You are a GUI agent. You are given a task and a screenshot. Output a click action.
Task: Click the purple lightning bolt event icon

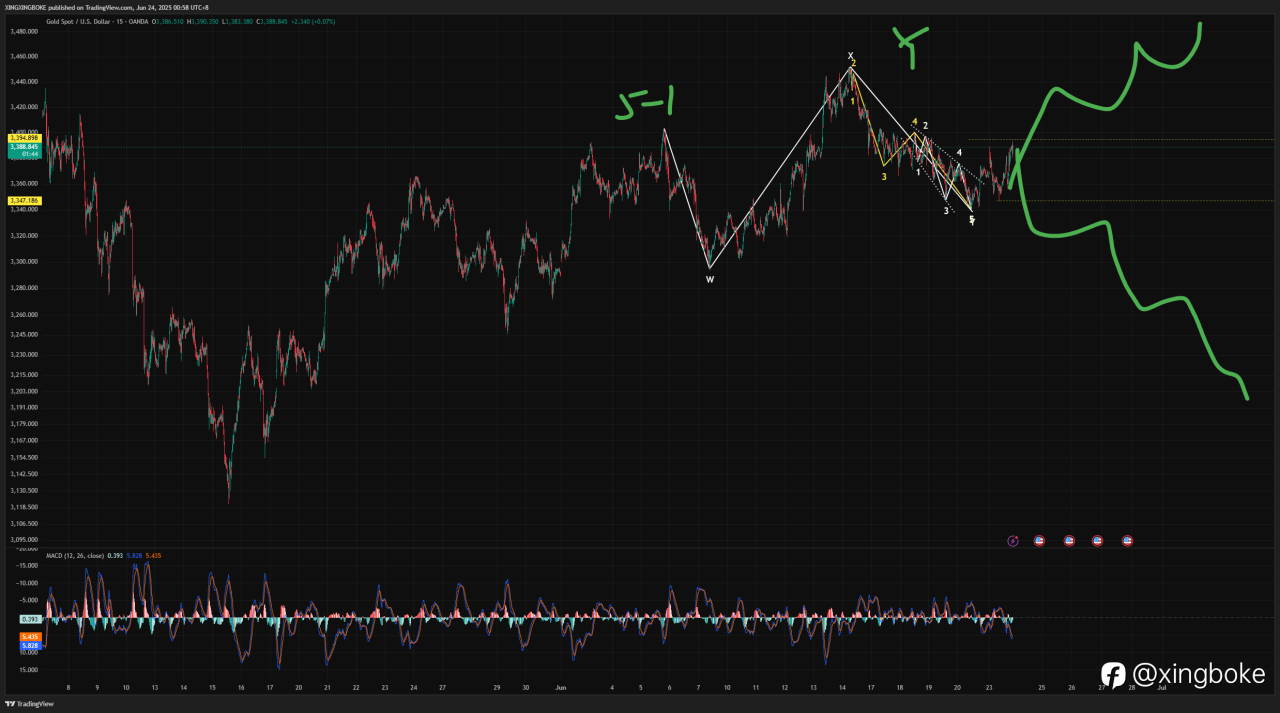(1012, 541)
